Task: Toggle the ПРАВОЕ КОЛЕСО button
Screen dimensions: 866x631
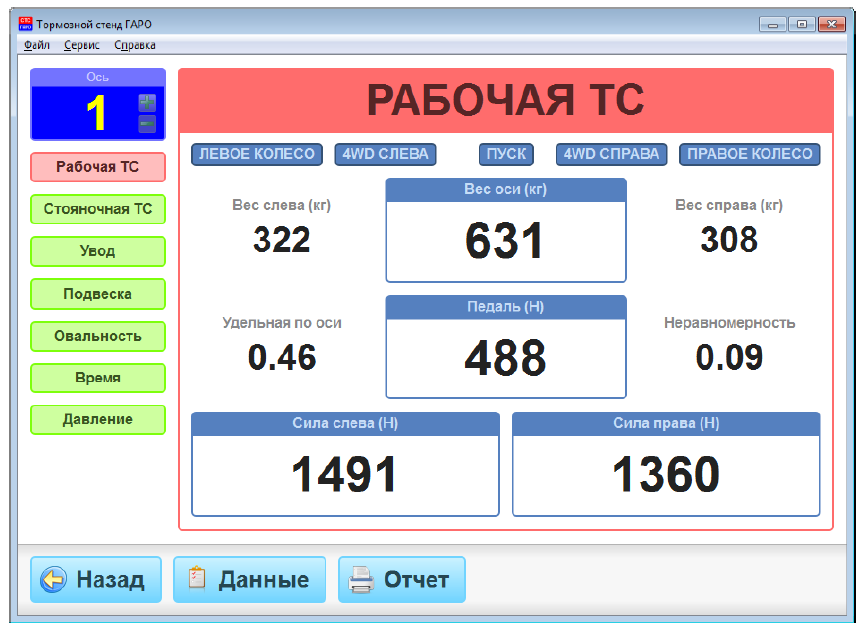Action: [x=750, y=154]
